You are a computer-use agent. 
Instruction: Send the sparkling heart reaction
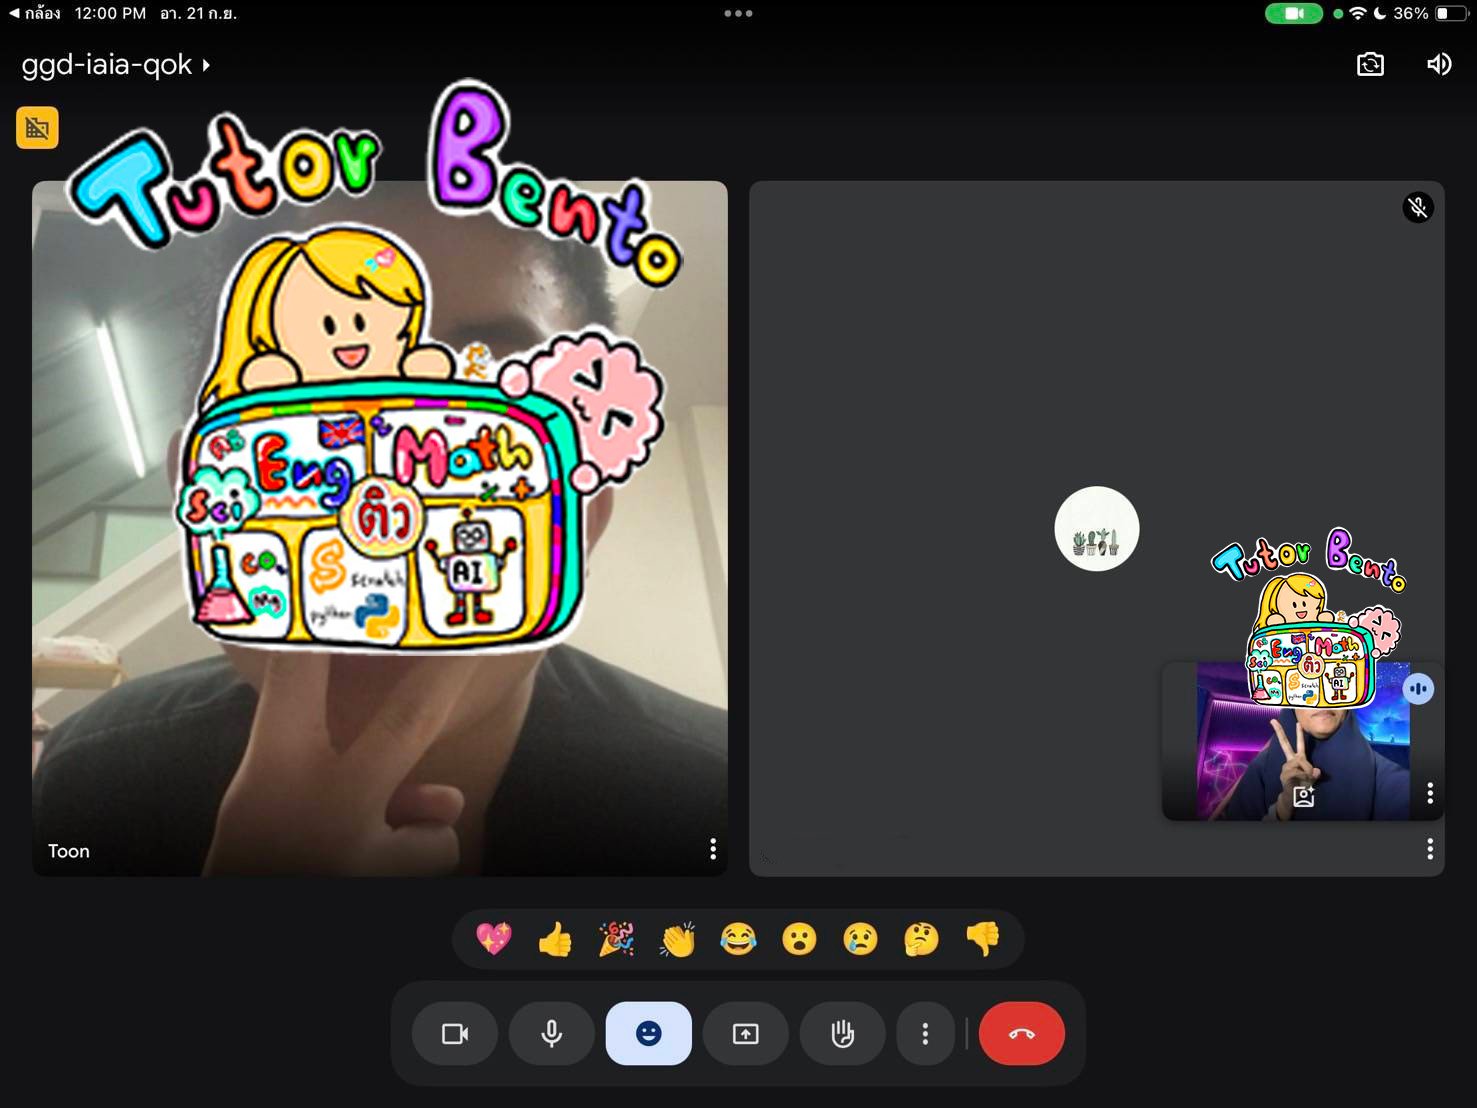pyautogui.click(x=494, y=939)
